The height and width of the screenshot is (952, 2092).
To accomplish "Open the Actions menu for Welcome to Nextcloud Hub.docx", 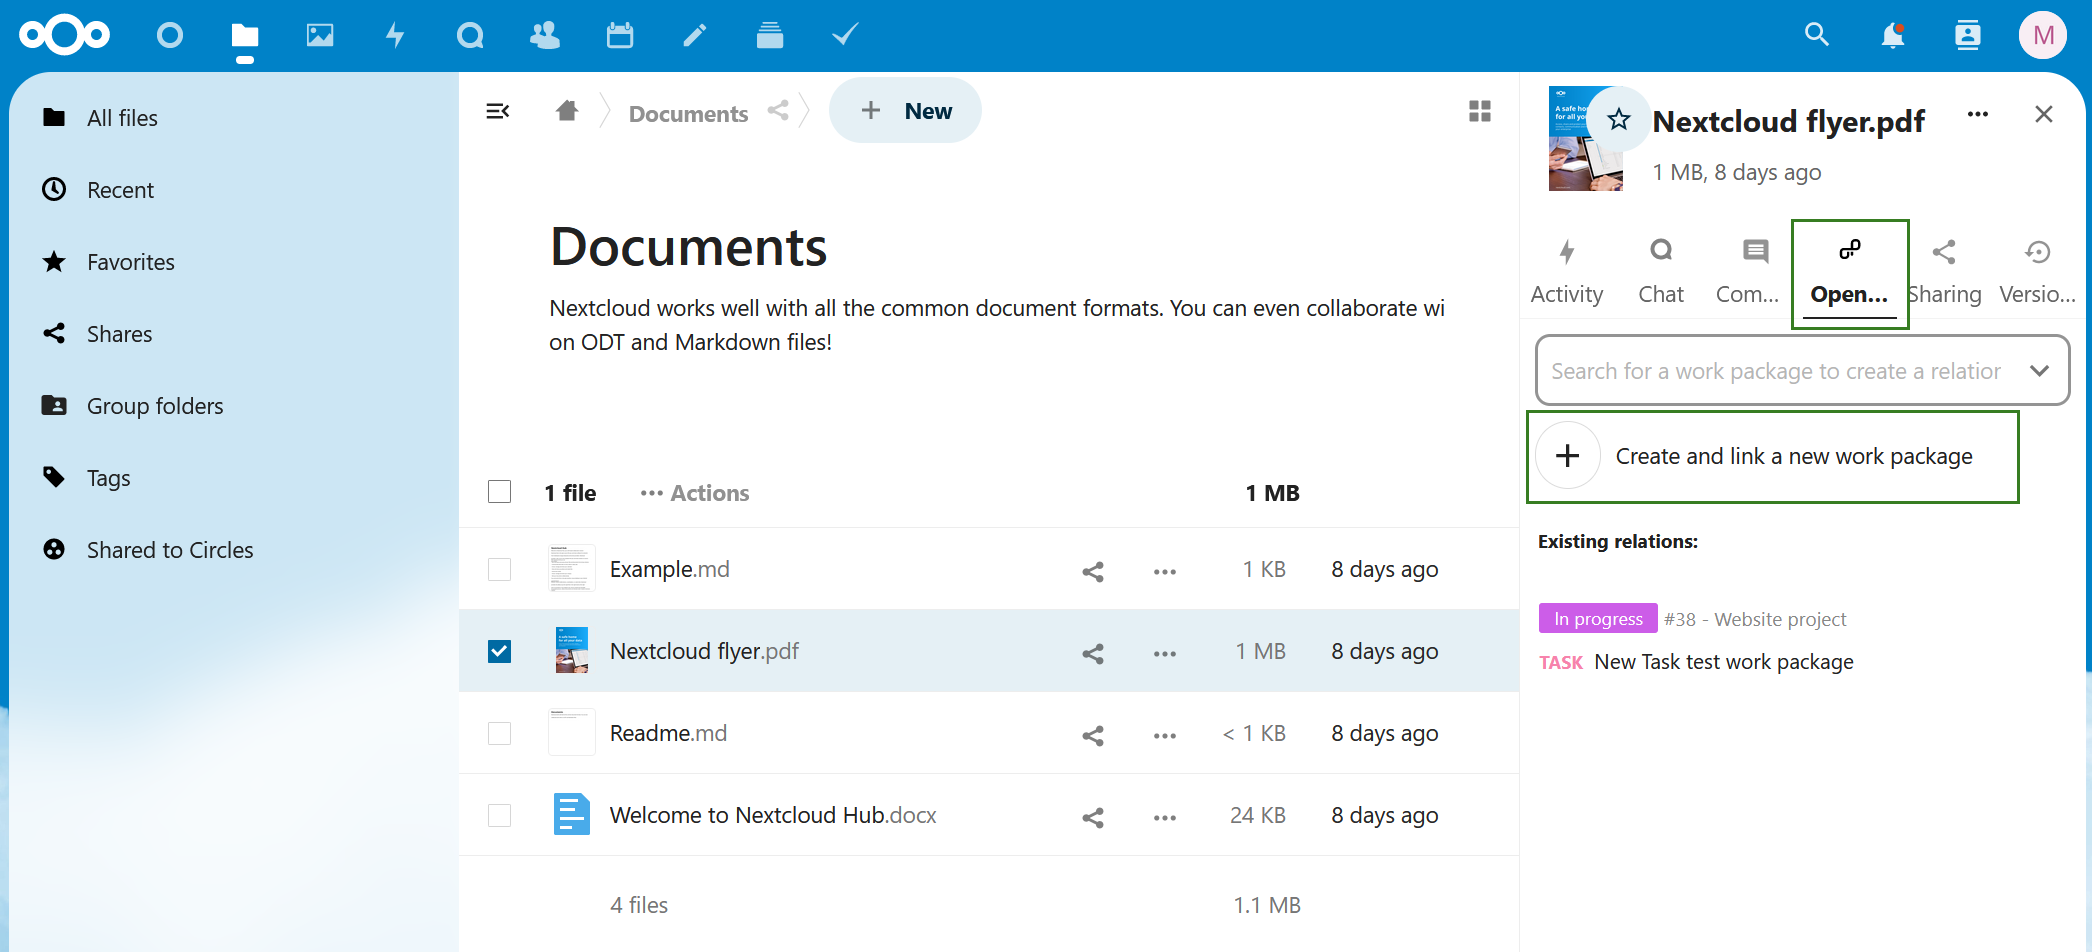I will (1164, 816).
